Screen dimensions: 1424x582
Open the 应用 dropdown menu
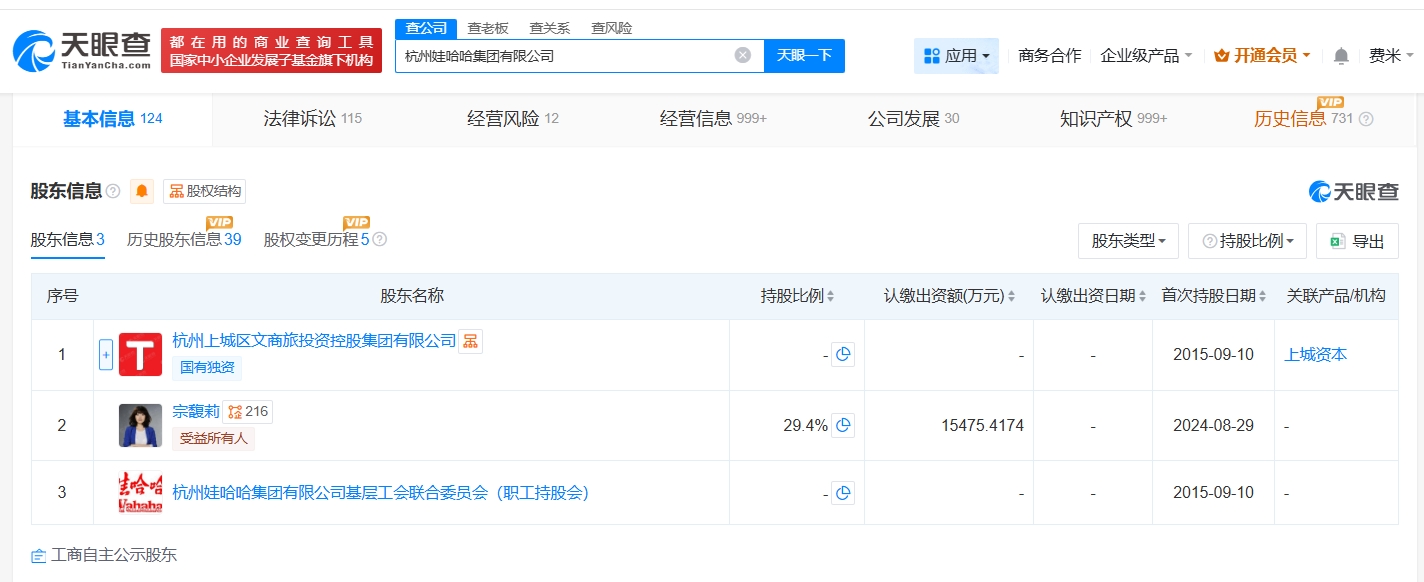(956, 56)
